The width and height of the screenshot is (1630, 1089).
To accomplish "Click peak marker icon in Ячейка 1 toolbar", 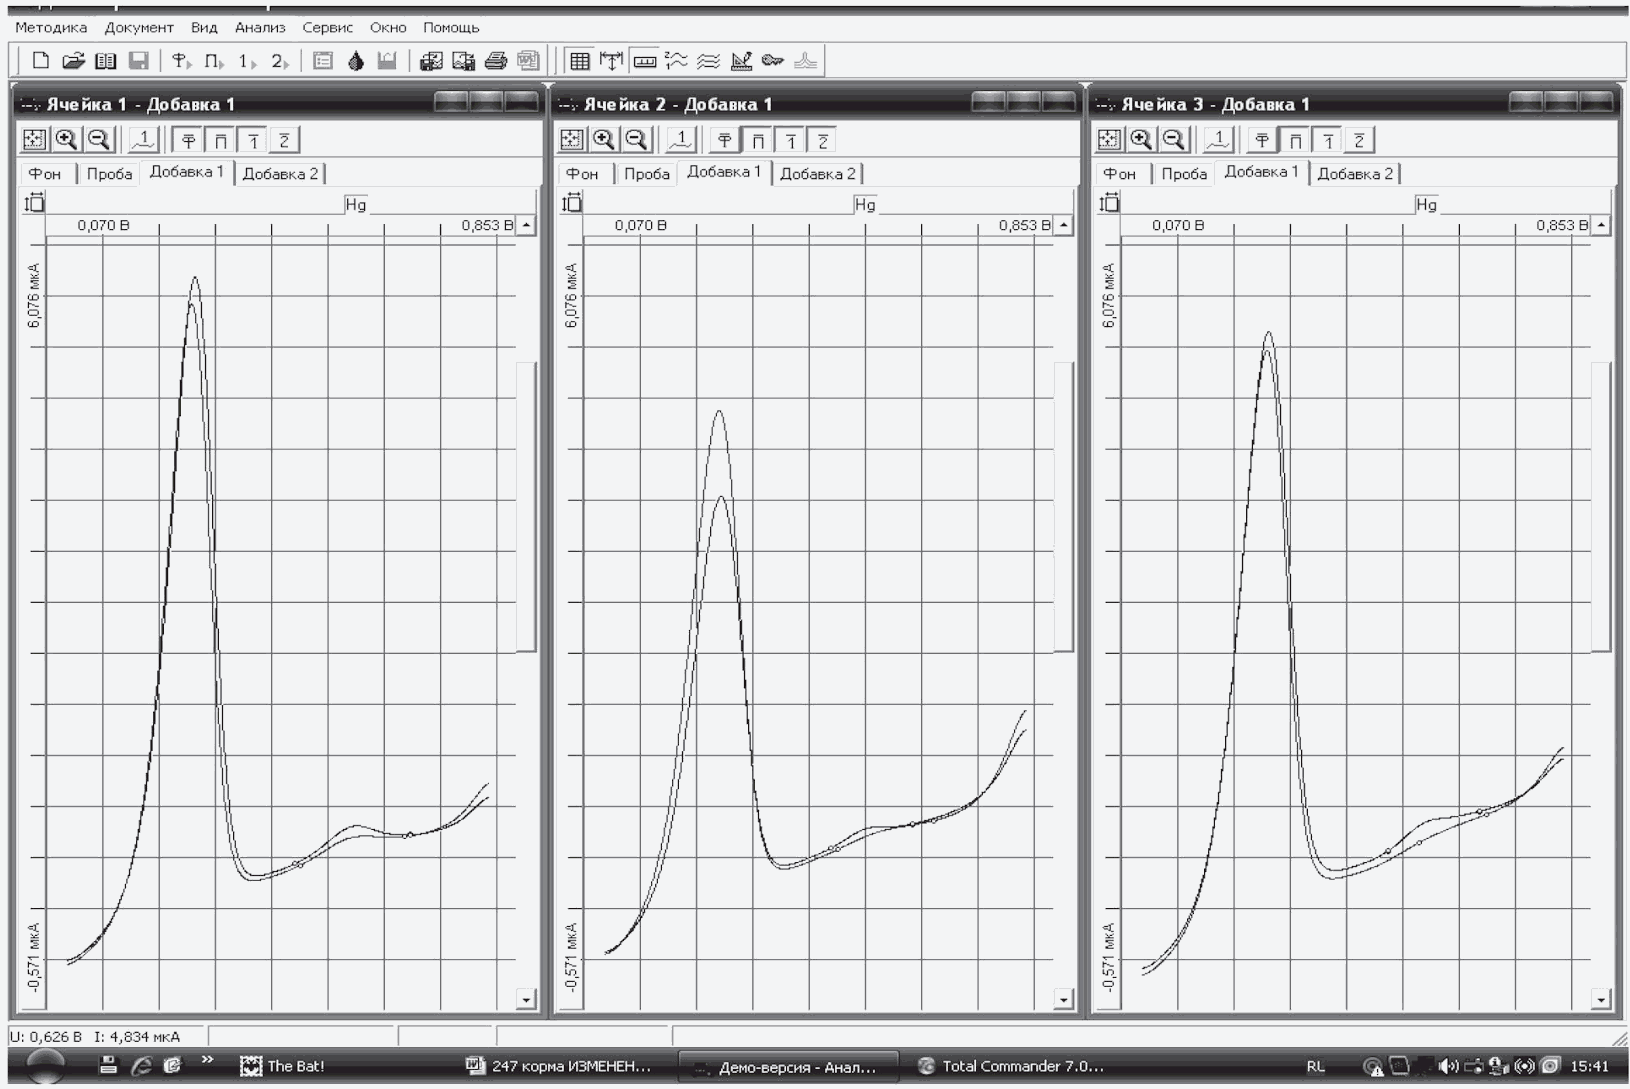I will point(144,140).
